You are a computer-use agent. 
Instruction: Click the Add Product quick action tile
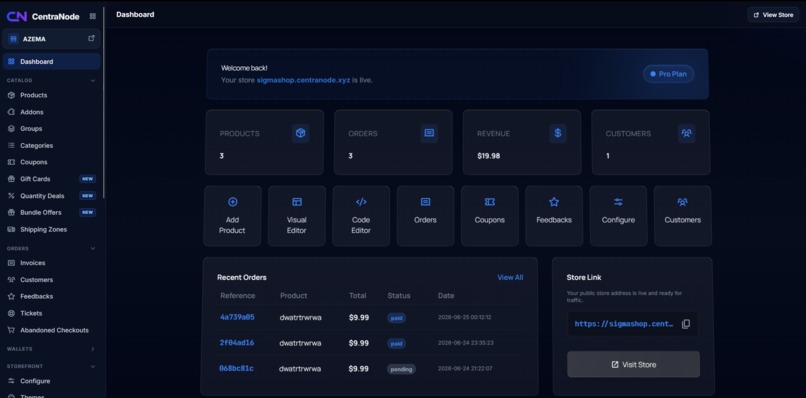[x=232, y=216]
